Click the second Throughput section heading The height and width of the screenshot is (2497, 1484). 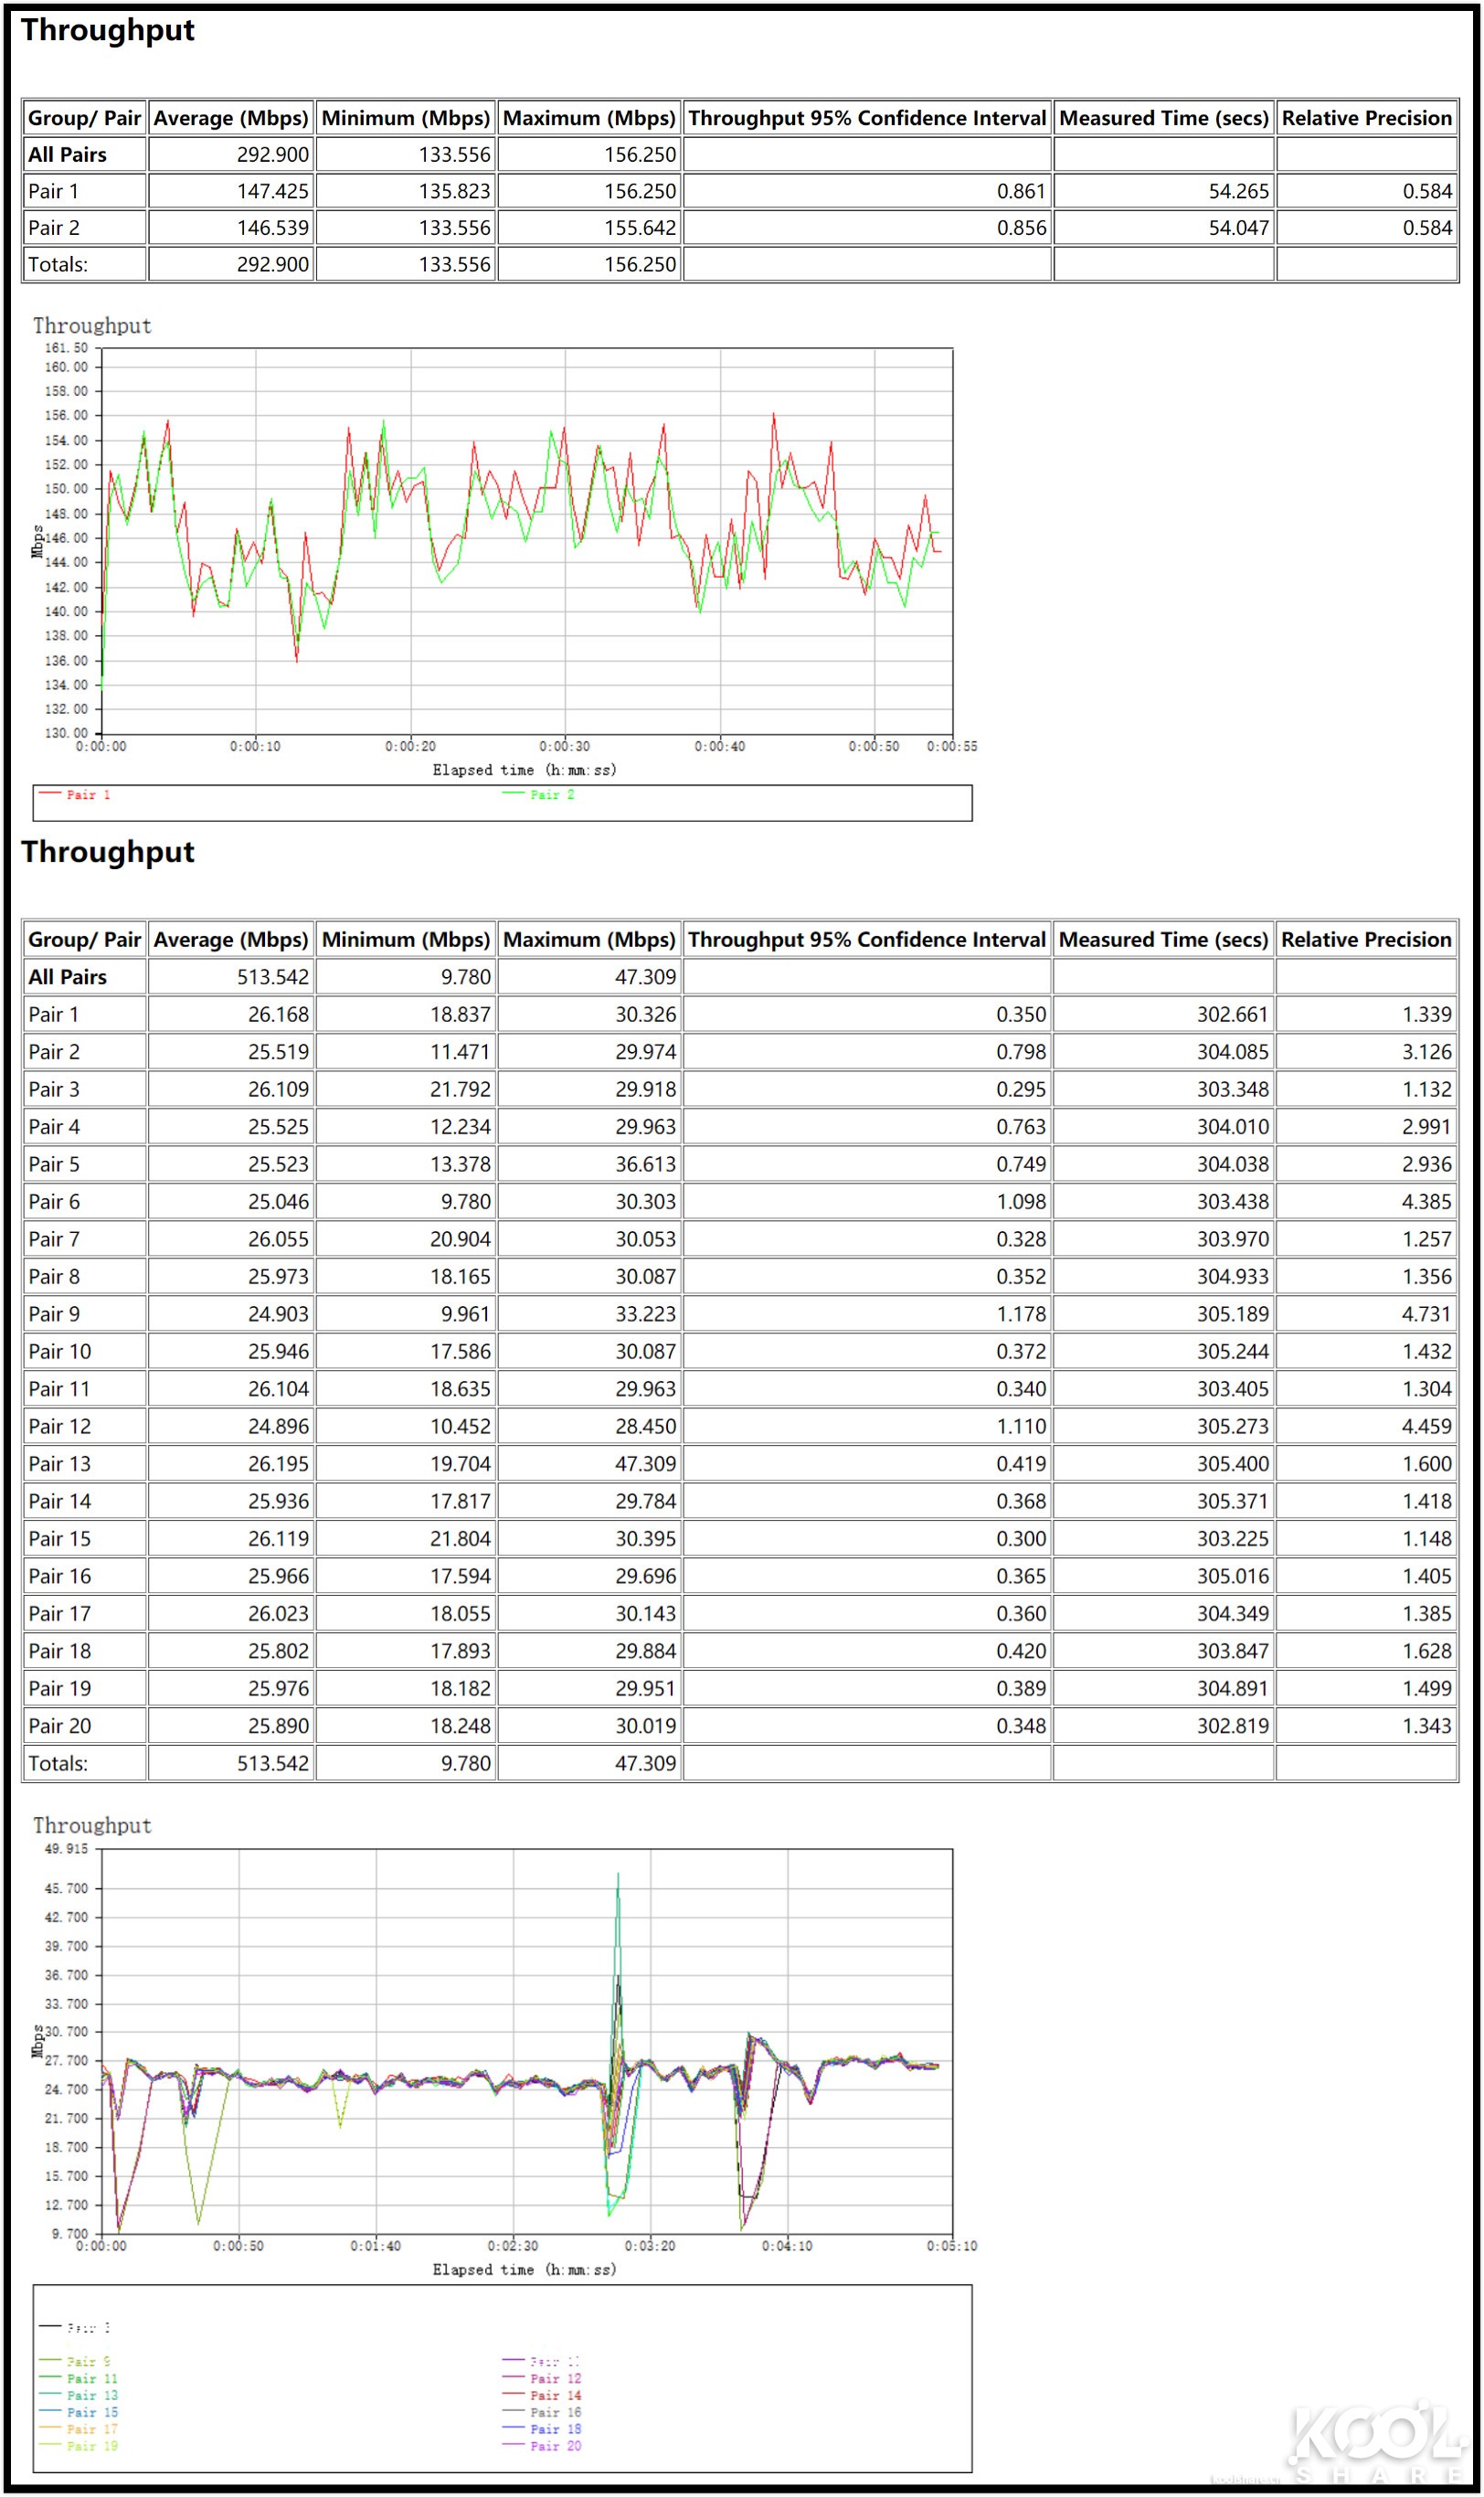pos(105,852)
